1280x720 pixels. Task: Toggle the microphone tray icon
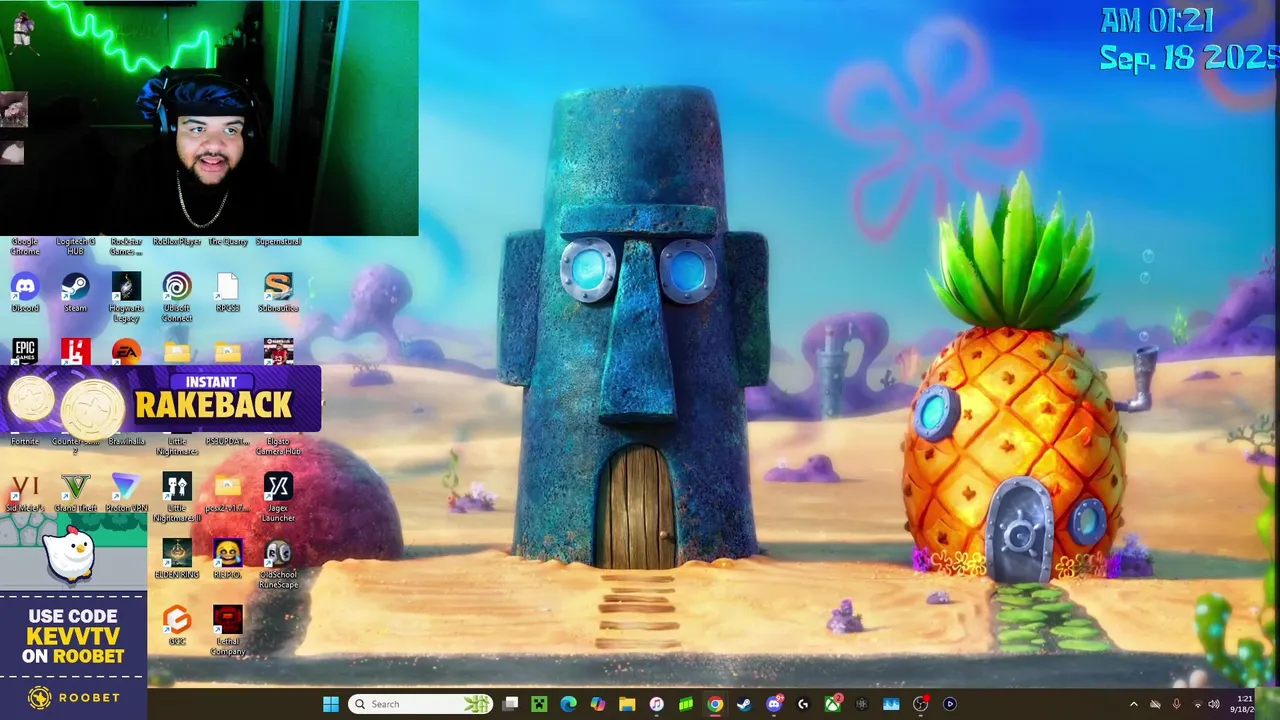pos(1176,704)
